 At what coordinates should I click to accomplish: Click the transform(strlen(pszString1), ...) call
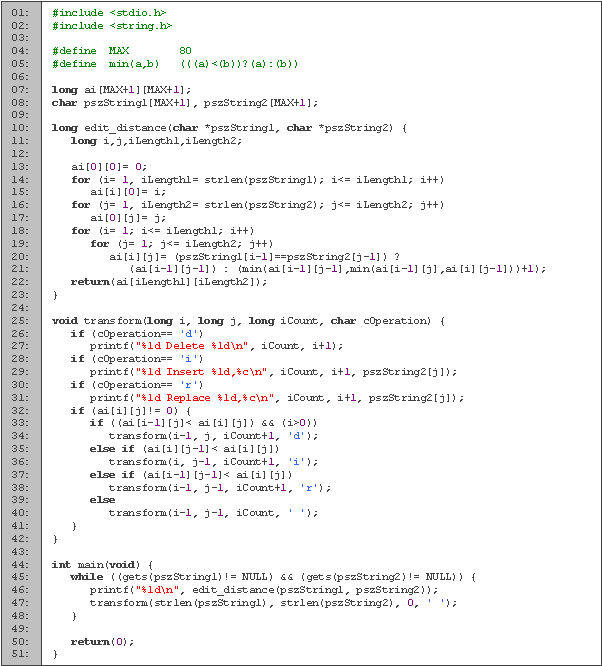(274, 603)
